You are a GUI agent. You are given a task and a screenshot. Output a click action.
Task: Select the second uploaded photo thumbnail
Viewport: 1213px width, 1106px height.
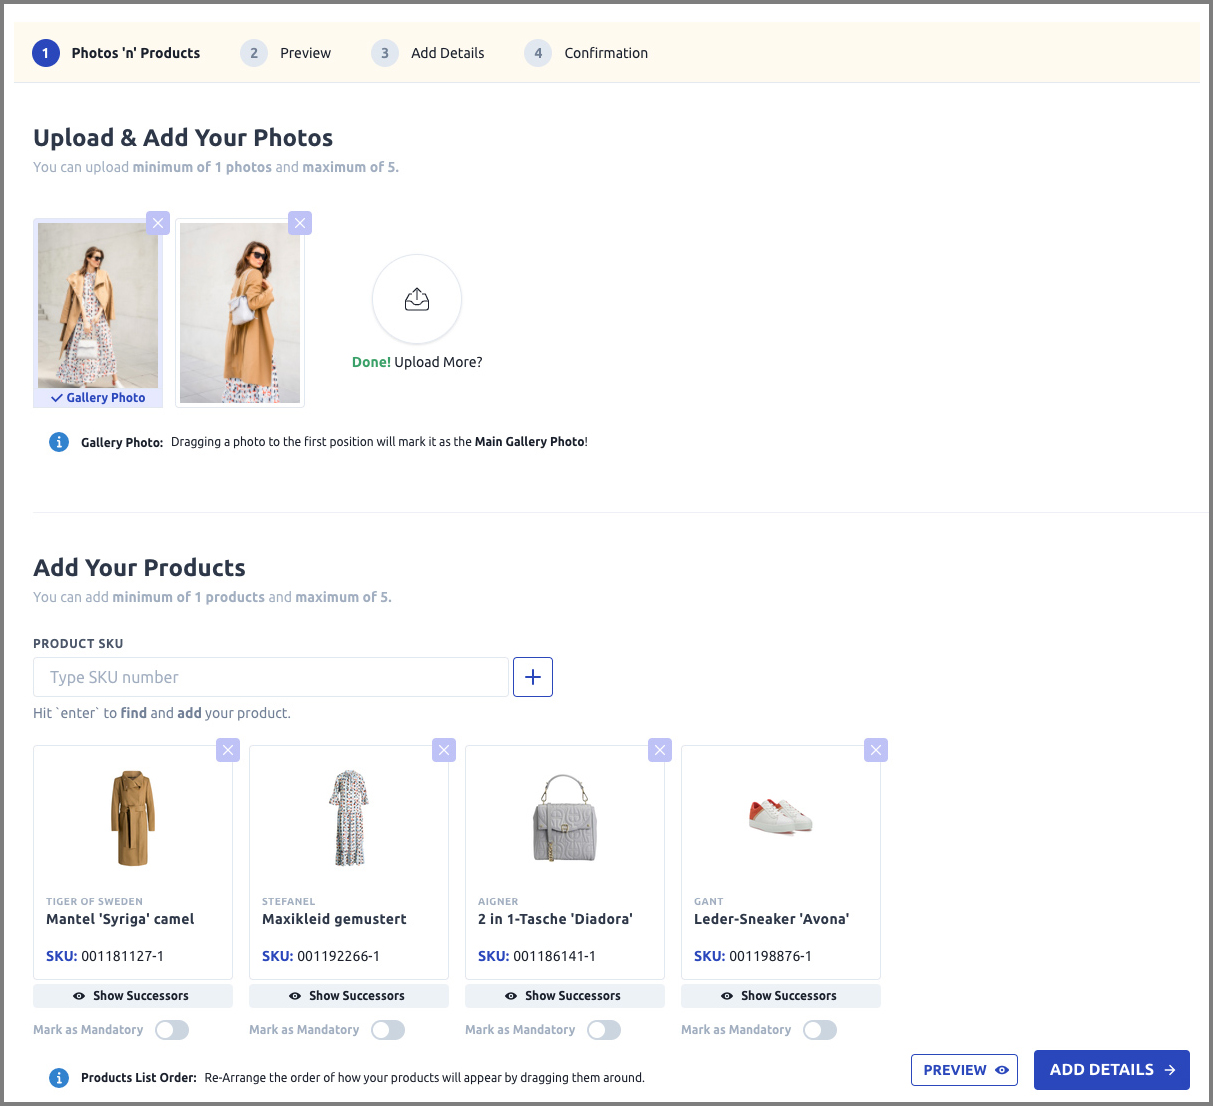click(x=240, y=313)
